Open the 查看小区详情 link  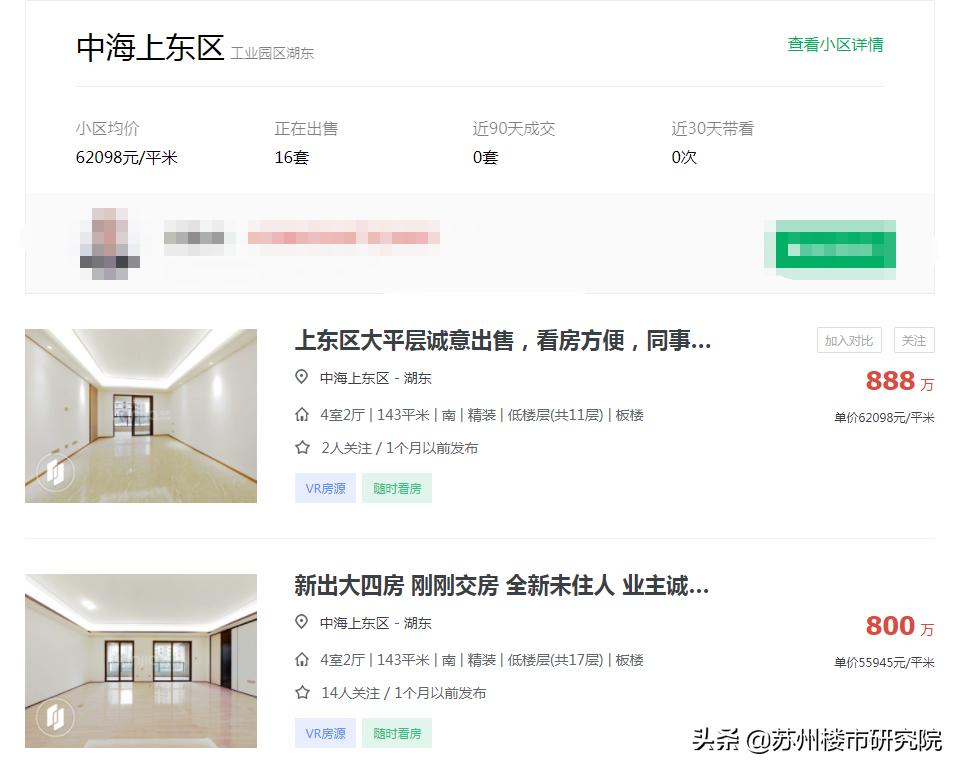tap(837, 45)
